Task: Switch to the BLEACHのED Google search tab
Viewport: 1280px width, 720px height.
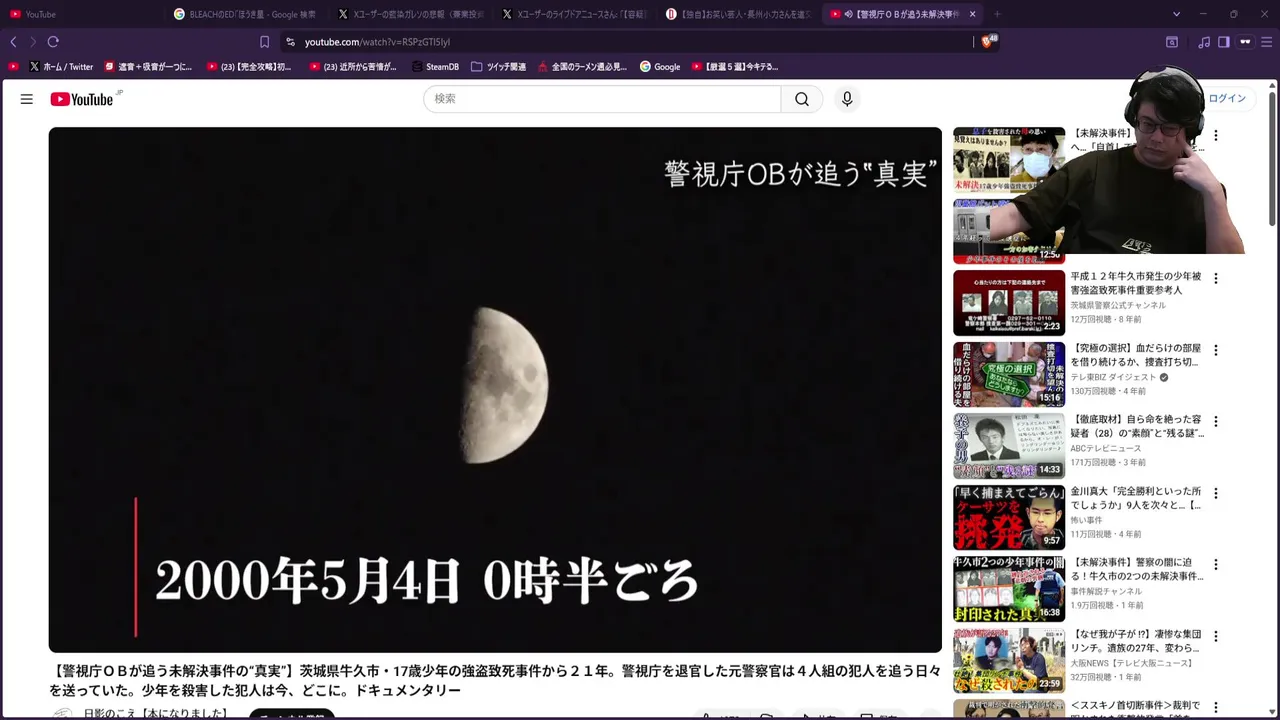Action: tap(244, 14)
